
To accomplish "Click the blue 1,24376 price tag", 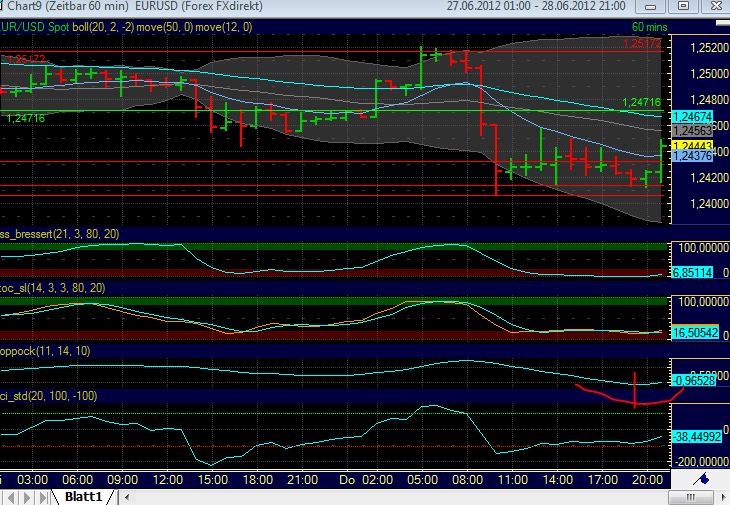I will (692, 156).
